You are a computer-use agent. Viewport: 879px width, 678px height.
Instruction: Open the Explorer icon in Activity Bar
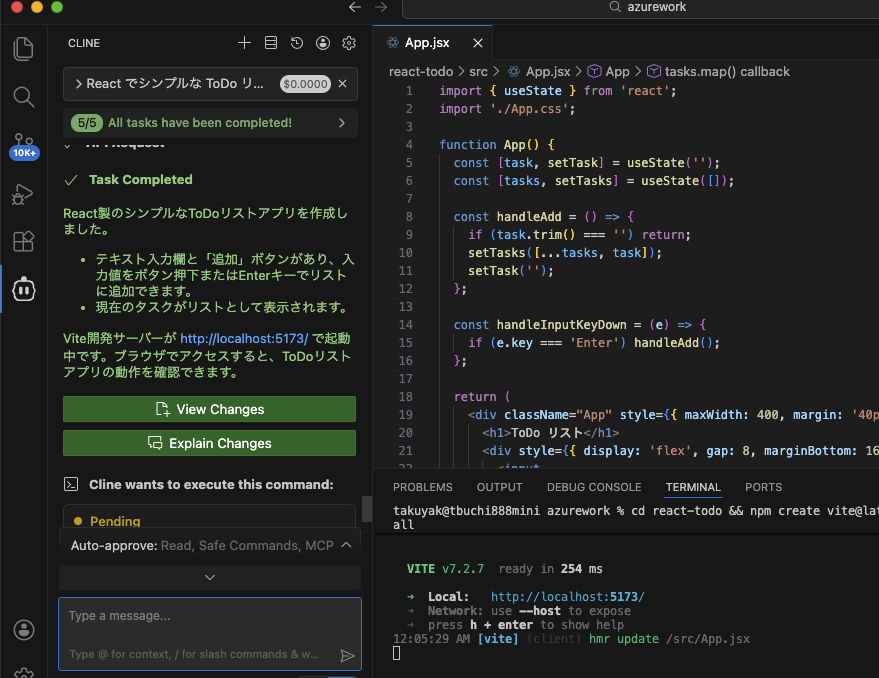click(x=23, y=47)
